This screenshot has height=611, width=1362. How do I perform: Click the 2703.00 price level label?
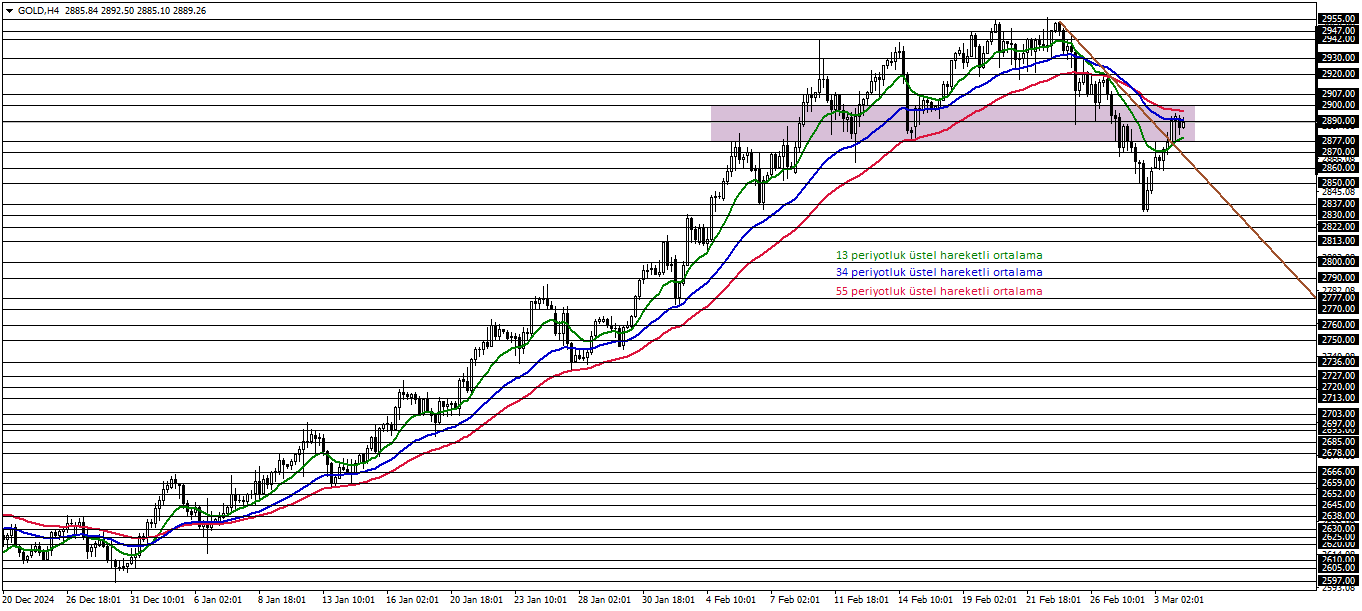coord(1338,413)
